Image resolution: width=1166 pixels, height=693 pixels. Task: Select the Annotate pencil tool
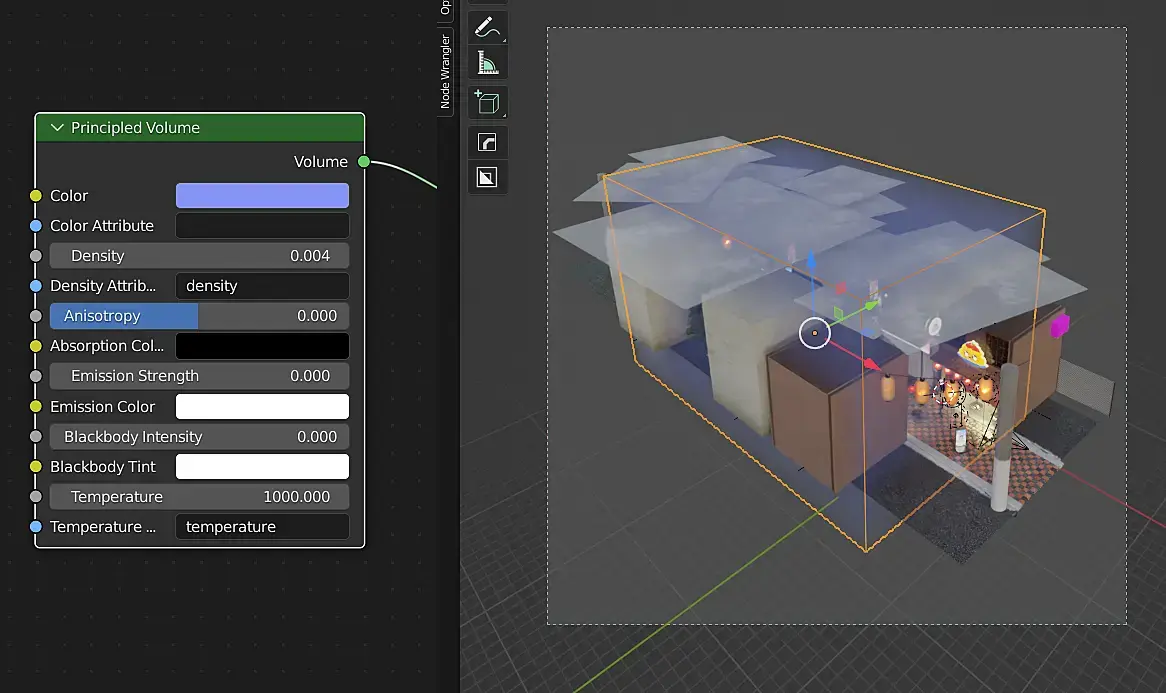pyautogui.click(x=487, y=27)
